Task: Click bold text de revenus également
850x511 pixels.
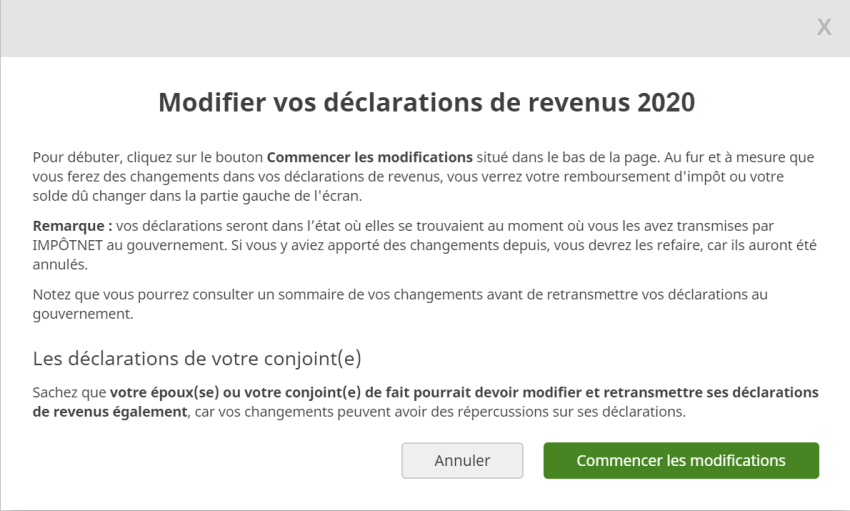Action: pyautogui.click(x=110, y=411)
